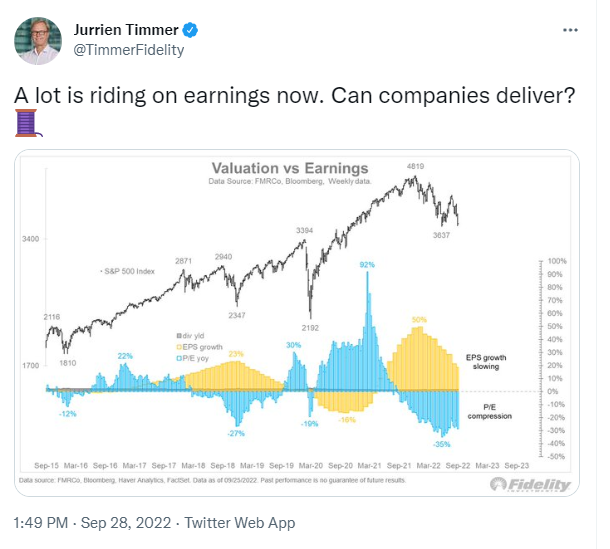Screen dimensions: 610x549
Task: Open the Valuation vs Earnings chart image
Action: [297, 323]
